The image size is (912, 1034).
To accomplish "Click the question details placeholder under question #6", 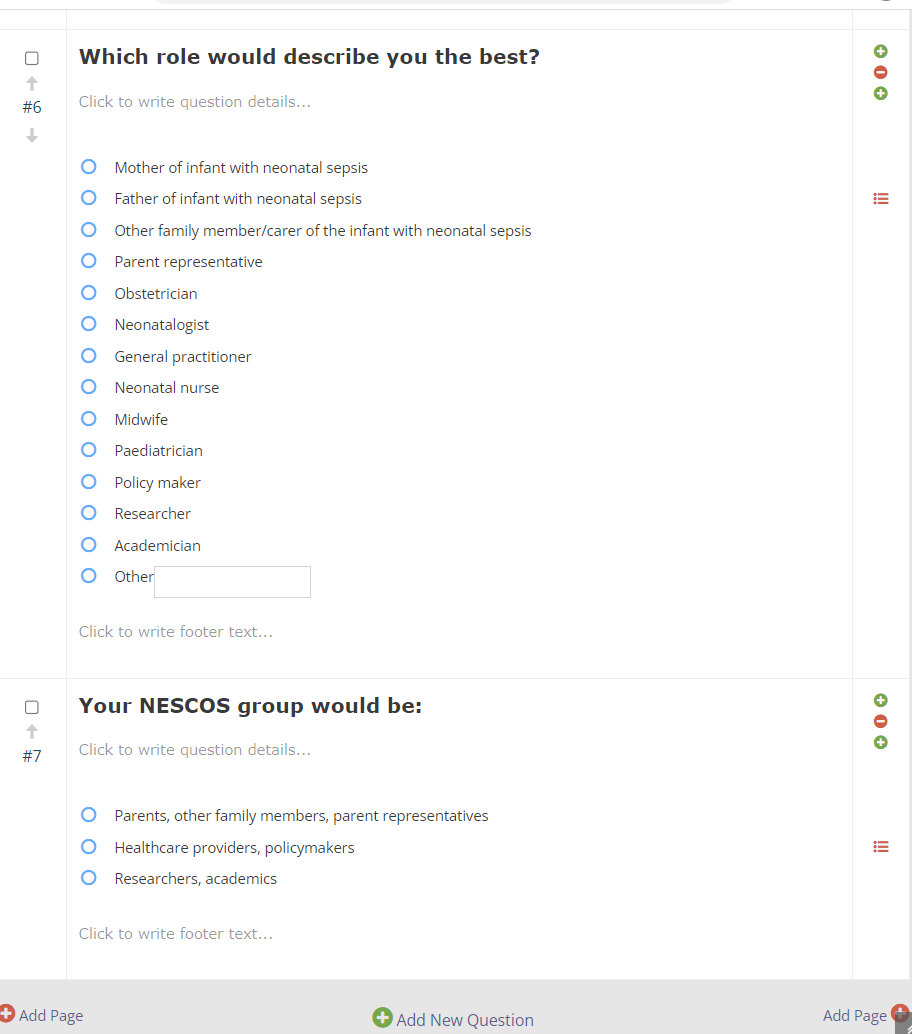I will pyautogui.click(x=195, y=102).
